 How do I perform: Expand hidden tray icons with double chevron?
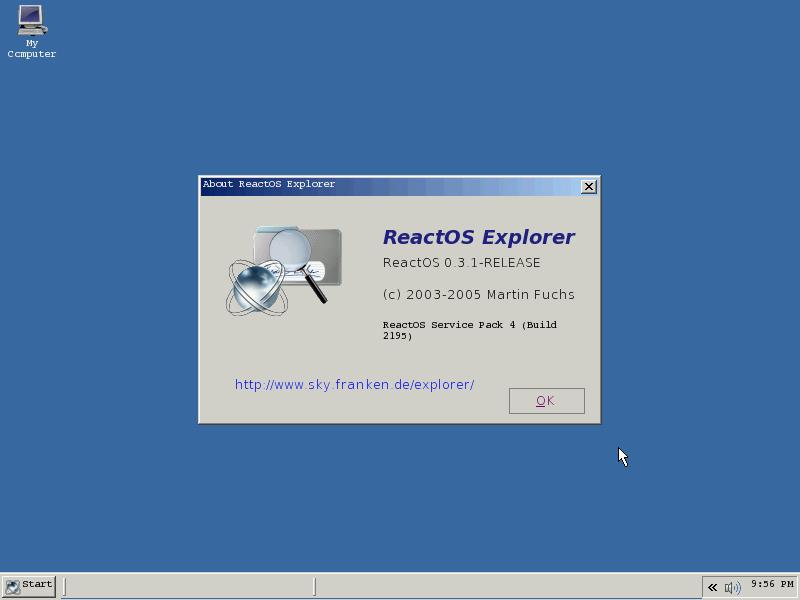[712, 587]
